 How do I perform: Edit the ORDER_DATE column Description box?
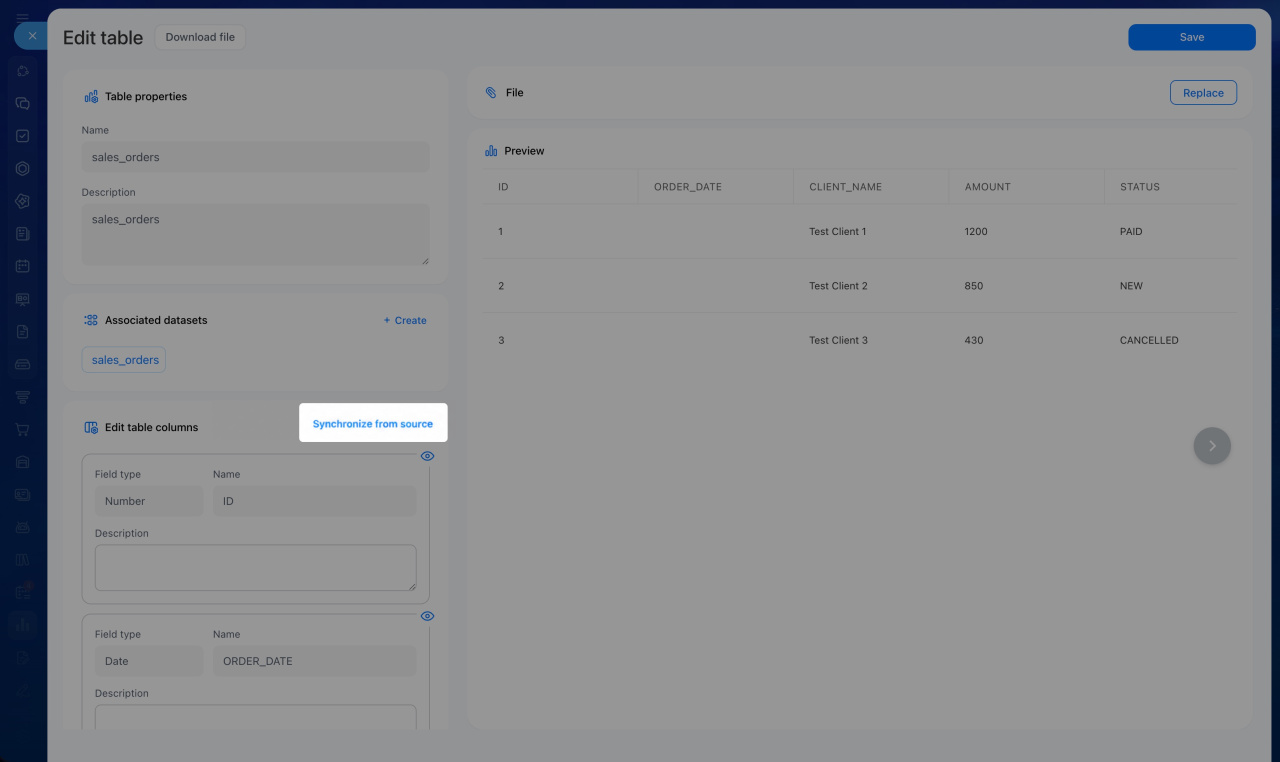click(256, 717)
